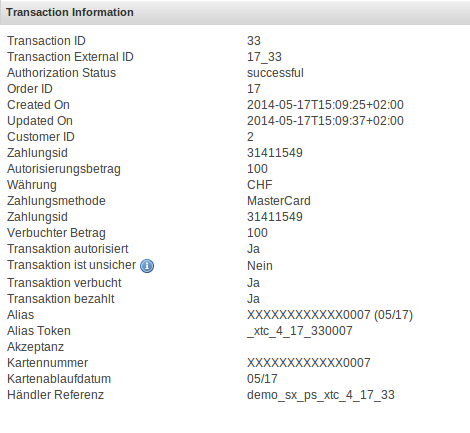
Task: Click the Verbuchter Betrag value 100
Action: point(257,233)
